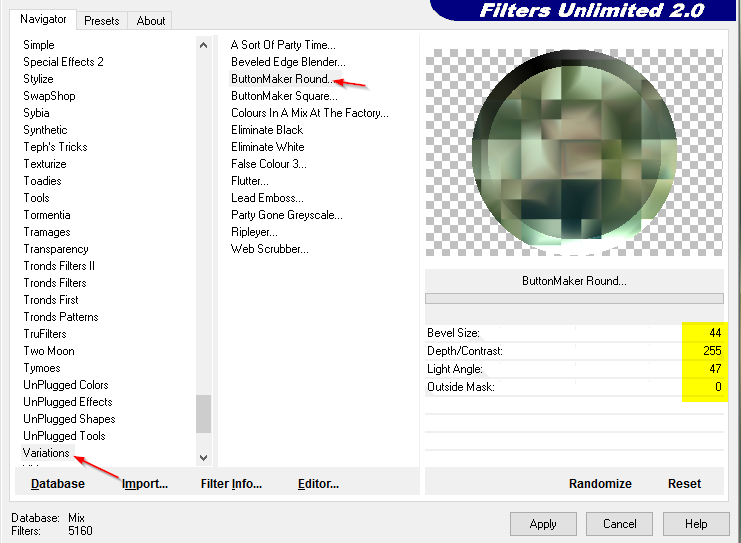Choose Party Gone Greyscale... filter
The height and width of the screenshot is (543, 741).
point(286,215)
